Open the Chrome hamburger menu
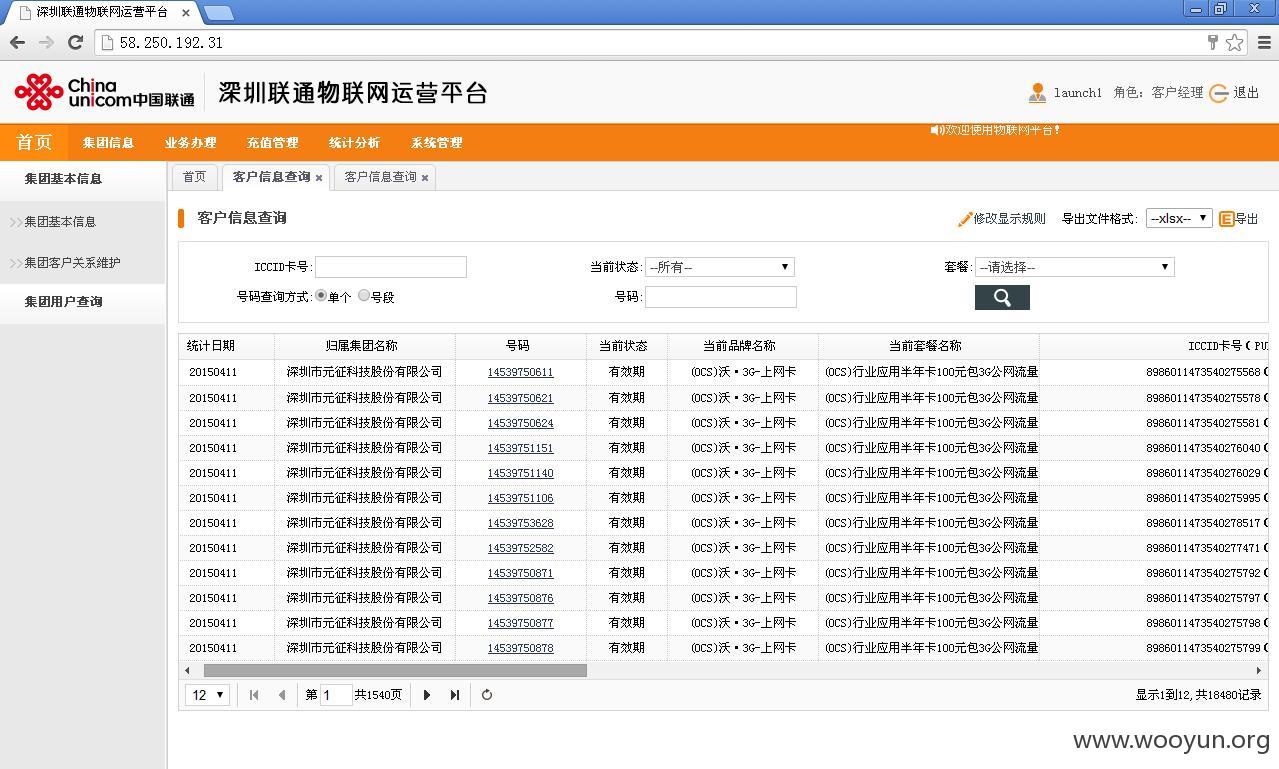 [1264, 42]
